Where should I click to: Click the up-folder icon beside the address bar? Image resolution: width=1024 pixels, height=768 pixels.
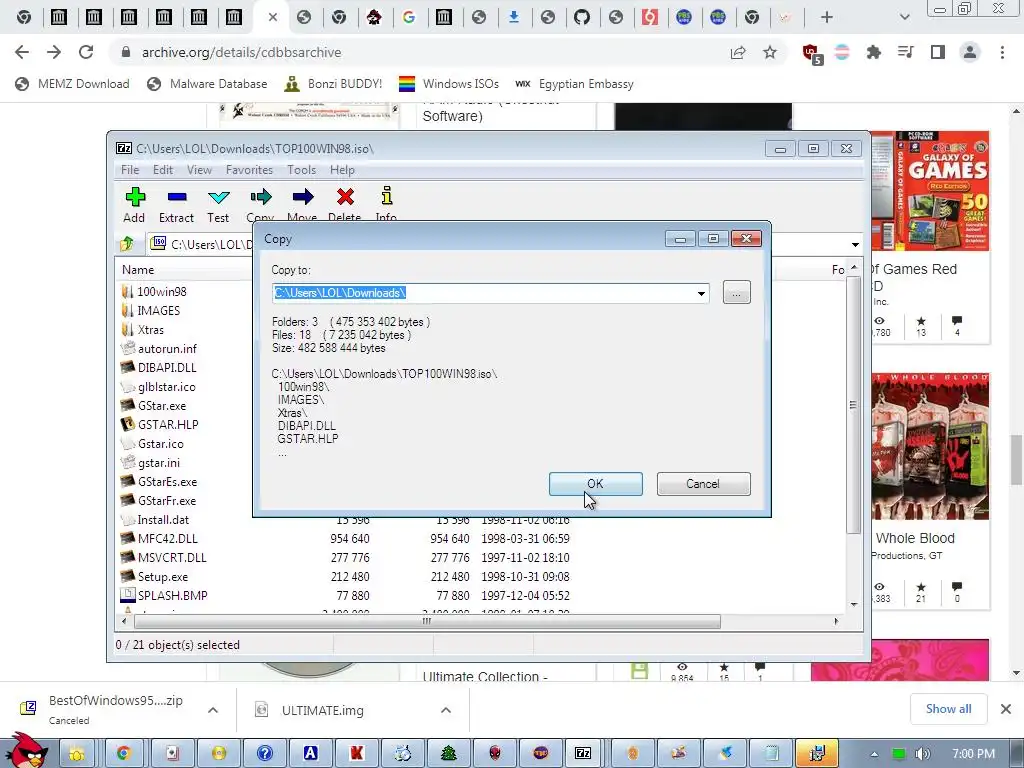coord(127,244)
